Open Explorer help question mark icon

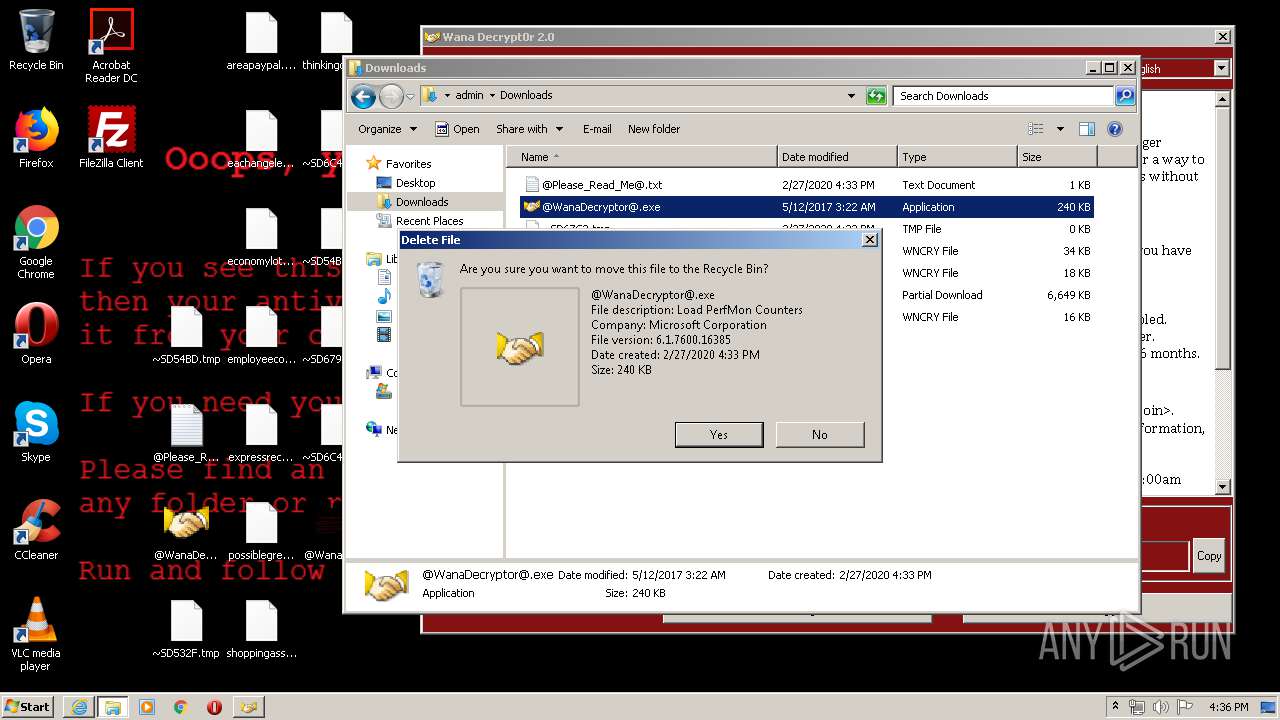click(x=1115, y=129)
